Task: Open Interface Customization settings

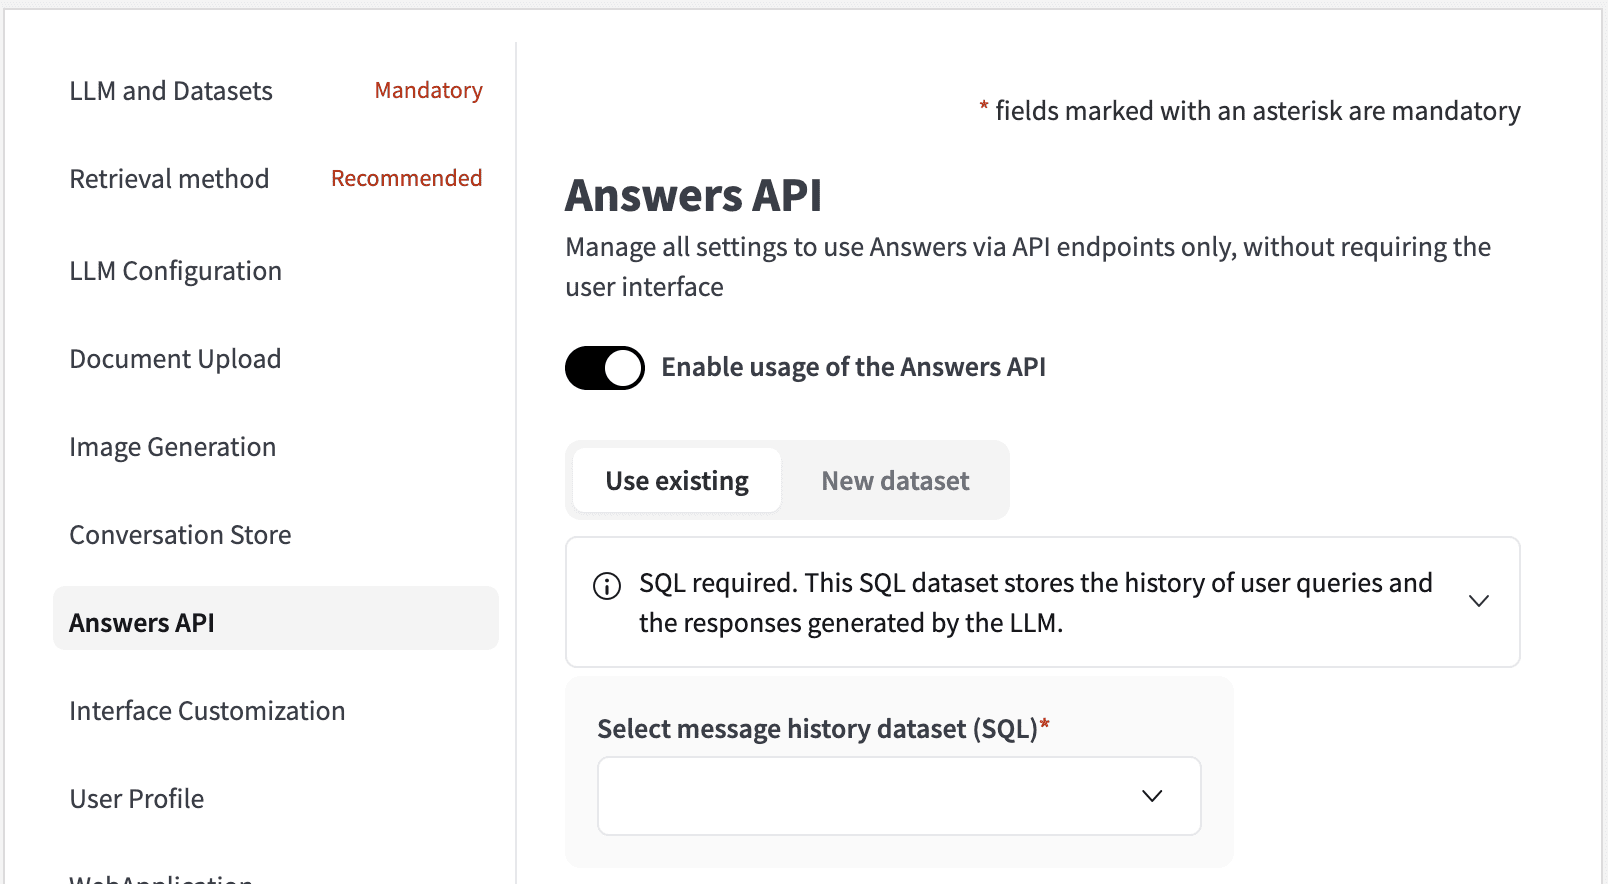Action: (x=206, y=710)
